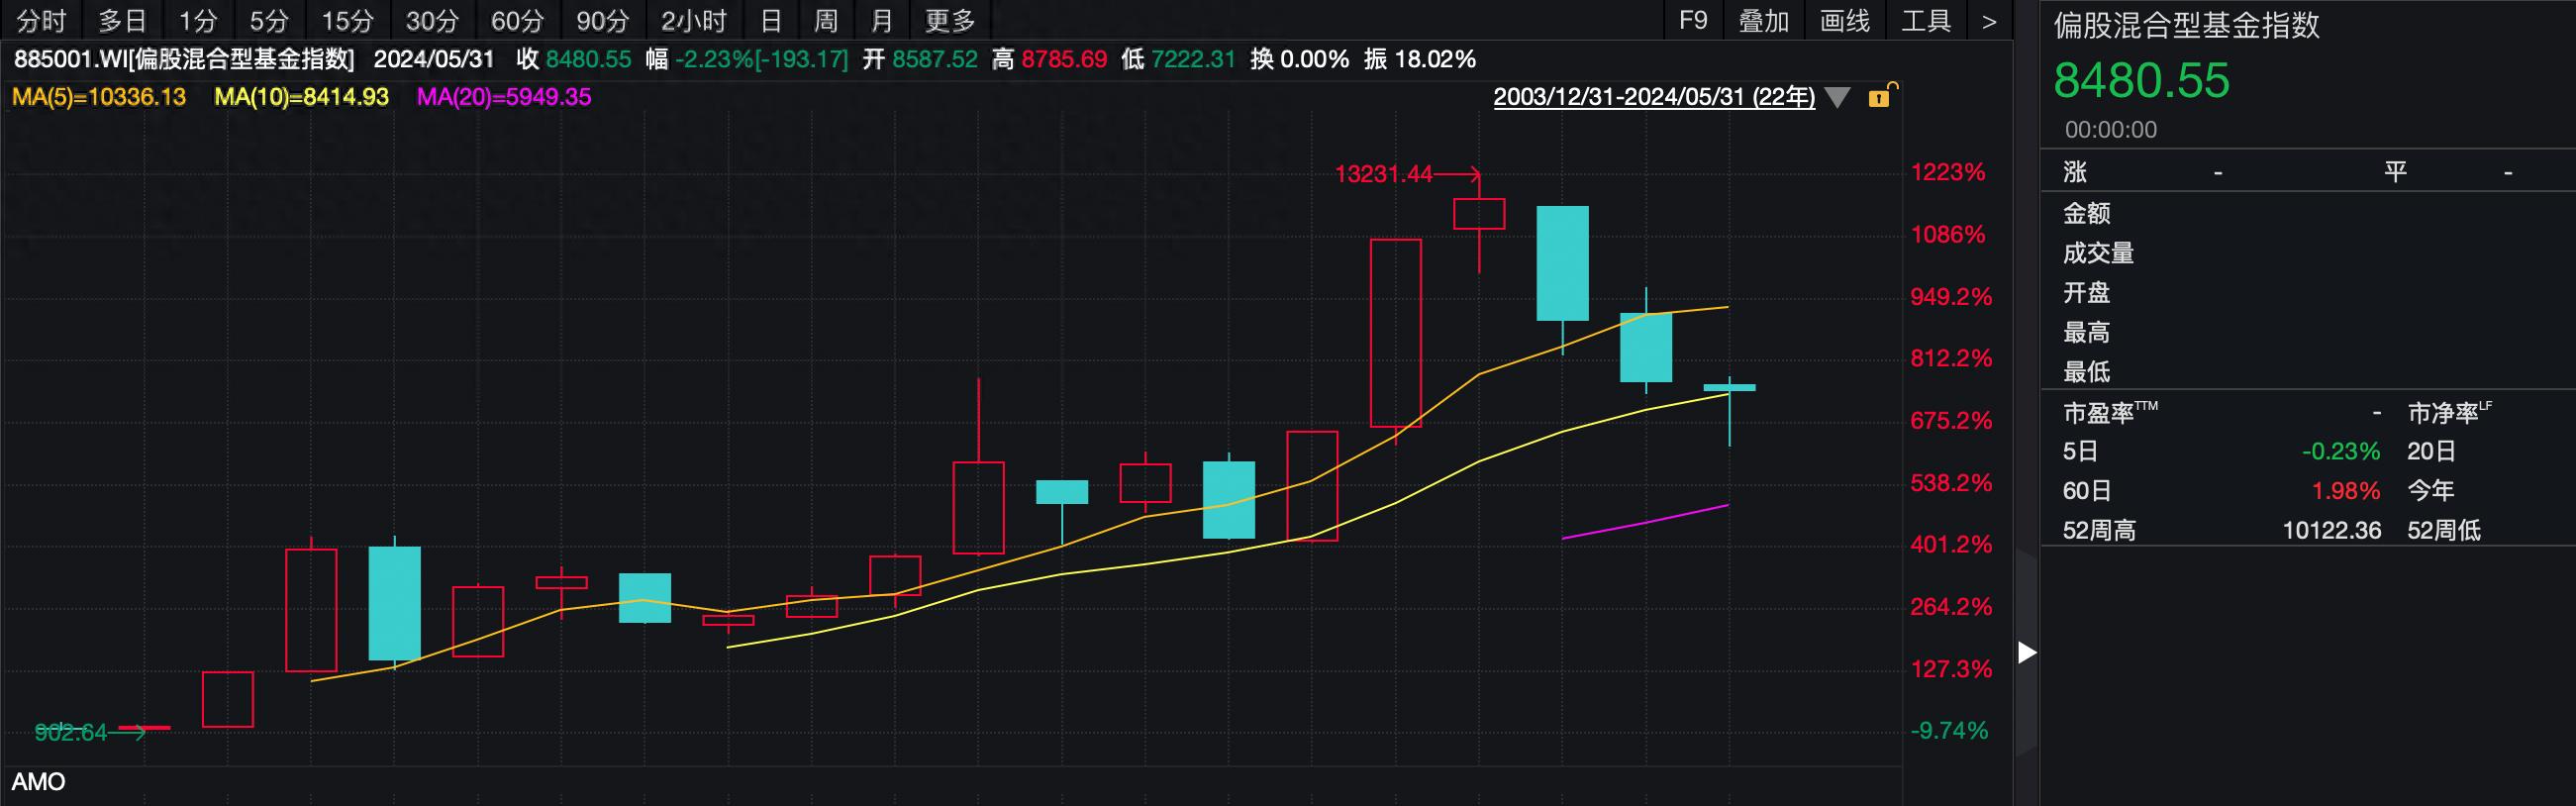Click the MA(5) moving average label
Screen dimensions: 2576x806
click(99, 97)
